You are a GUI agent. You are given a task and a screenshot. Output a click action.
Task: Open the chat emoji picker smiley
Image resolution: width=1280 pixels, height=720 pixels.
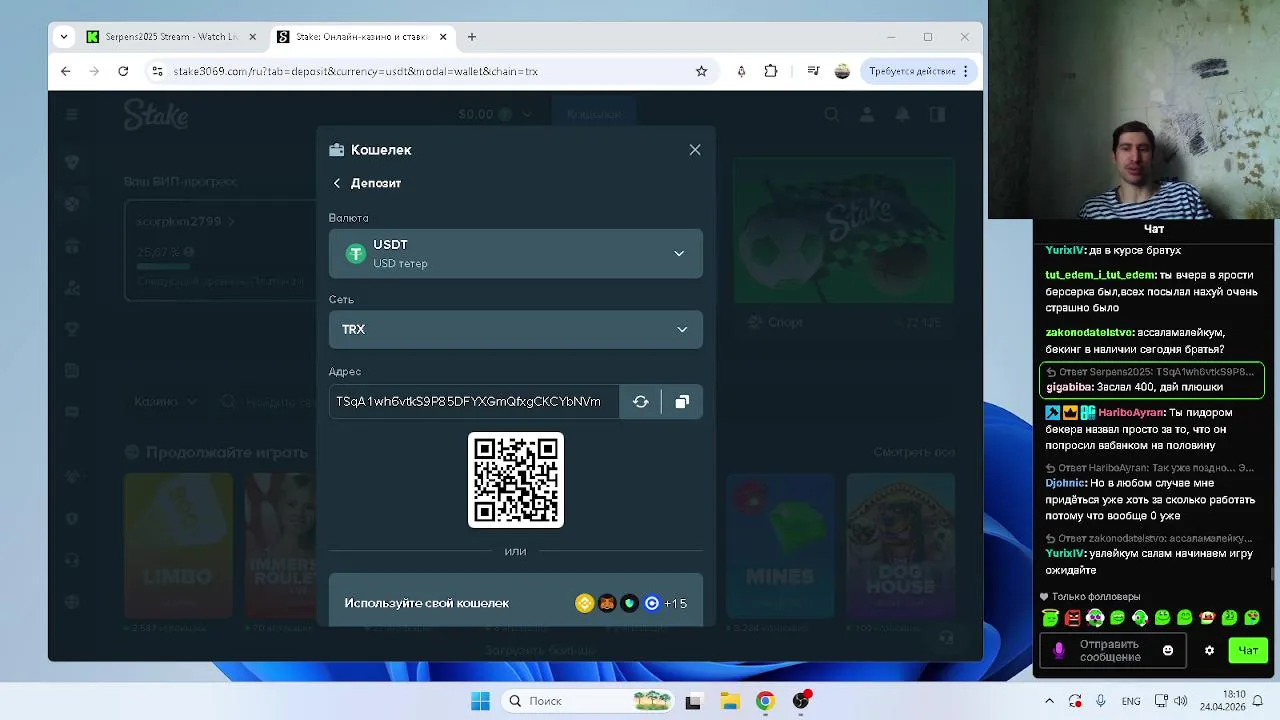pos(1168,650)
